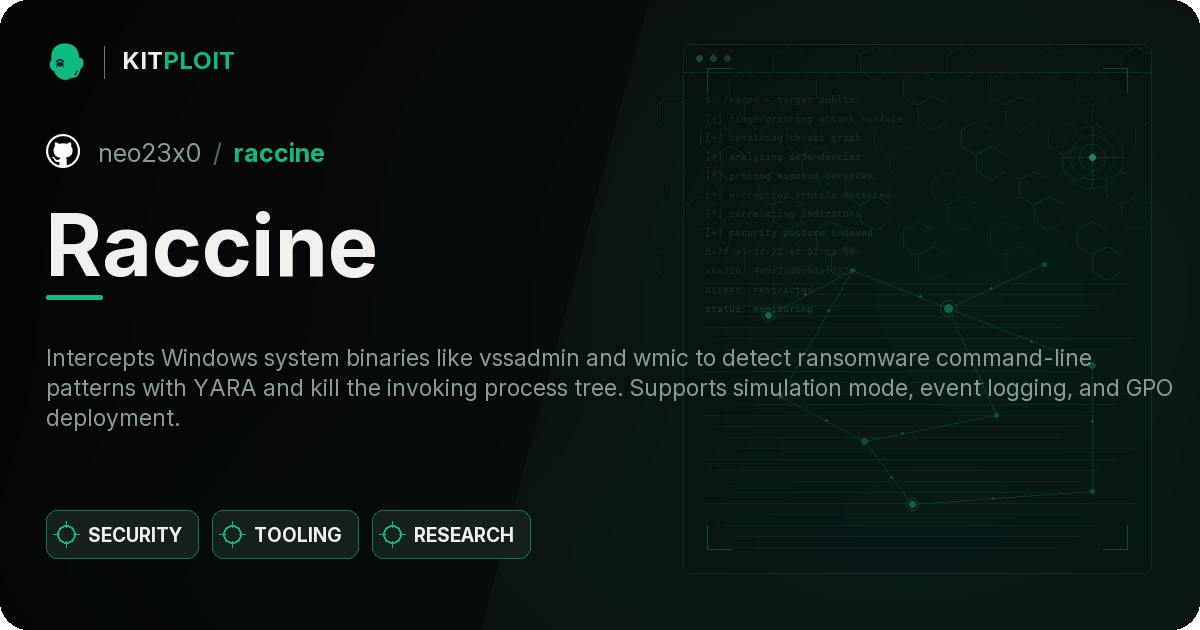Click the 'resolving threat graph' terminal line

click(783, 138)
